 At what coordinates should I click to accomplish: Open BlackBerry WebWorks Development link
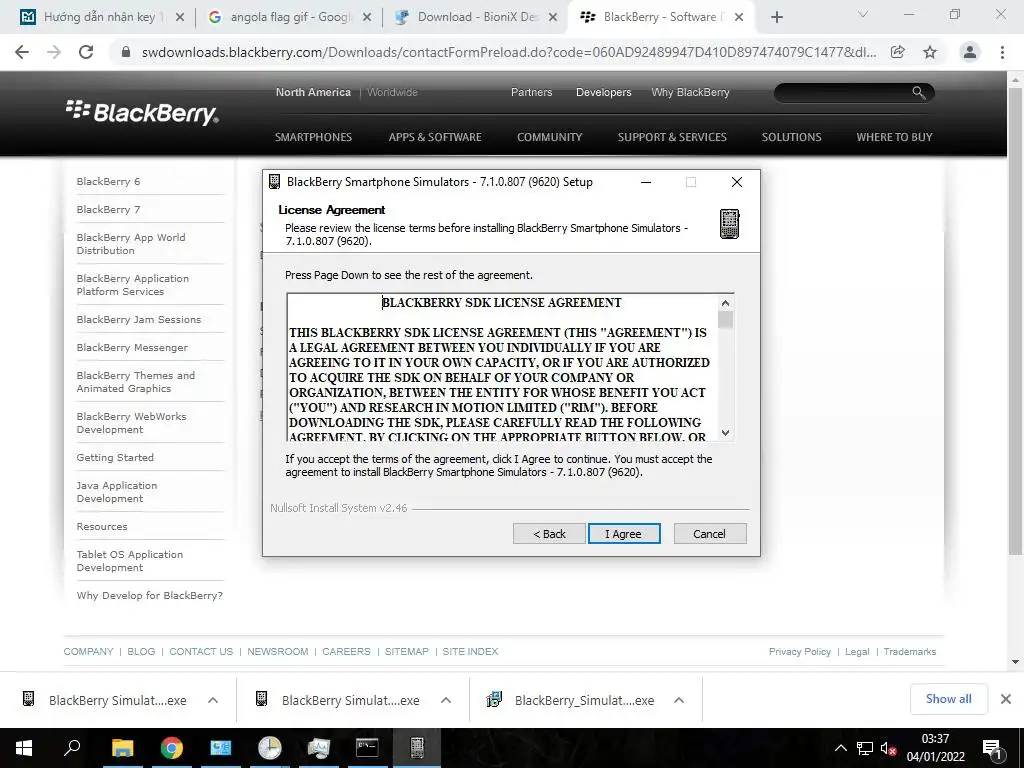(131, 423)
